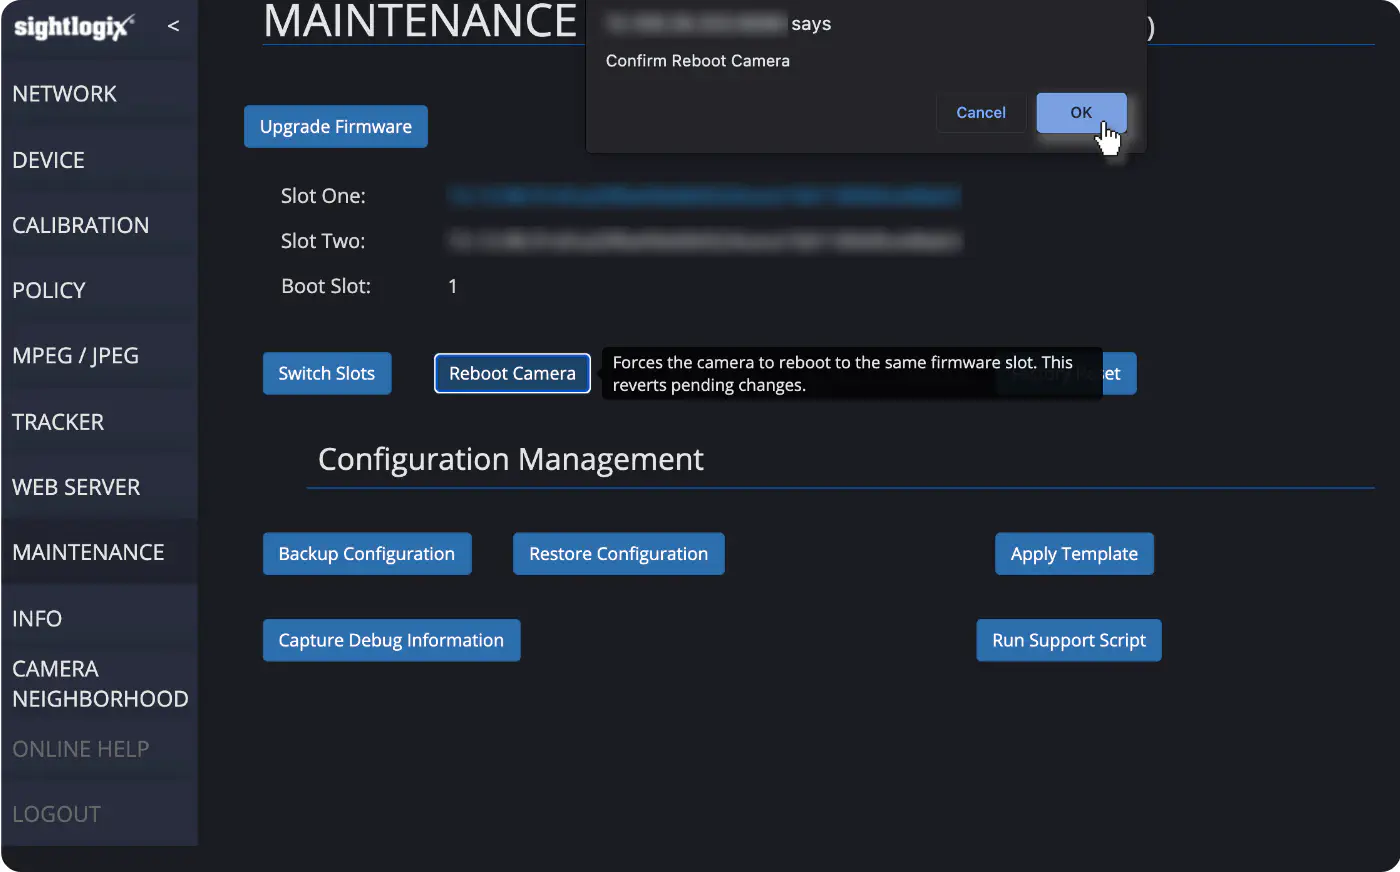
Task: Navigate to the TRACKER section
Action: [58, 422]
